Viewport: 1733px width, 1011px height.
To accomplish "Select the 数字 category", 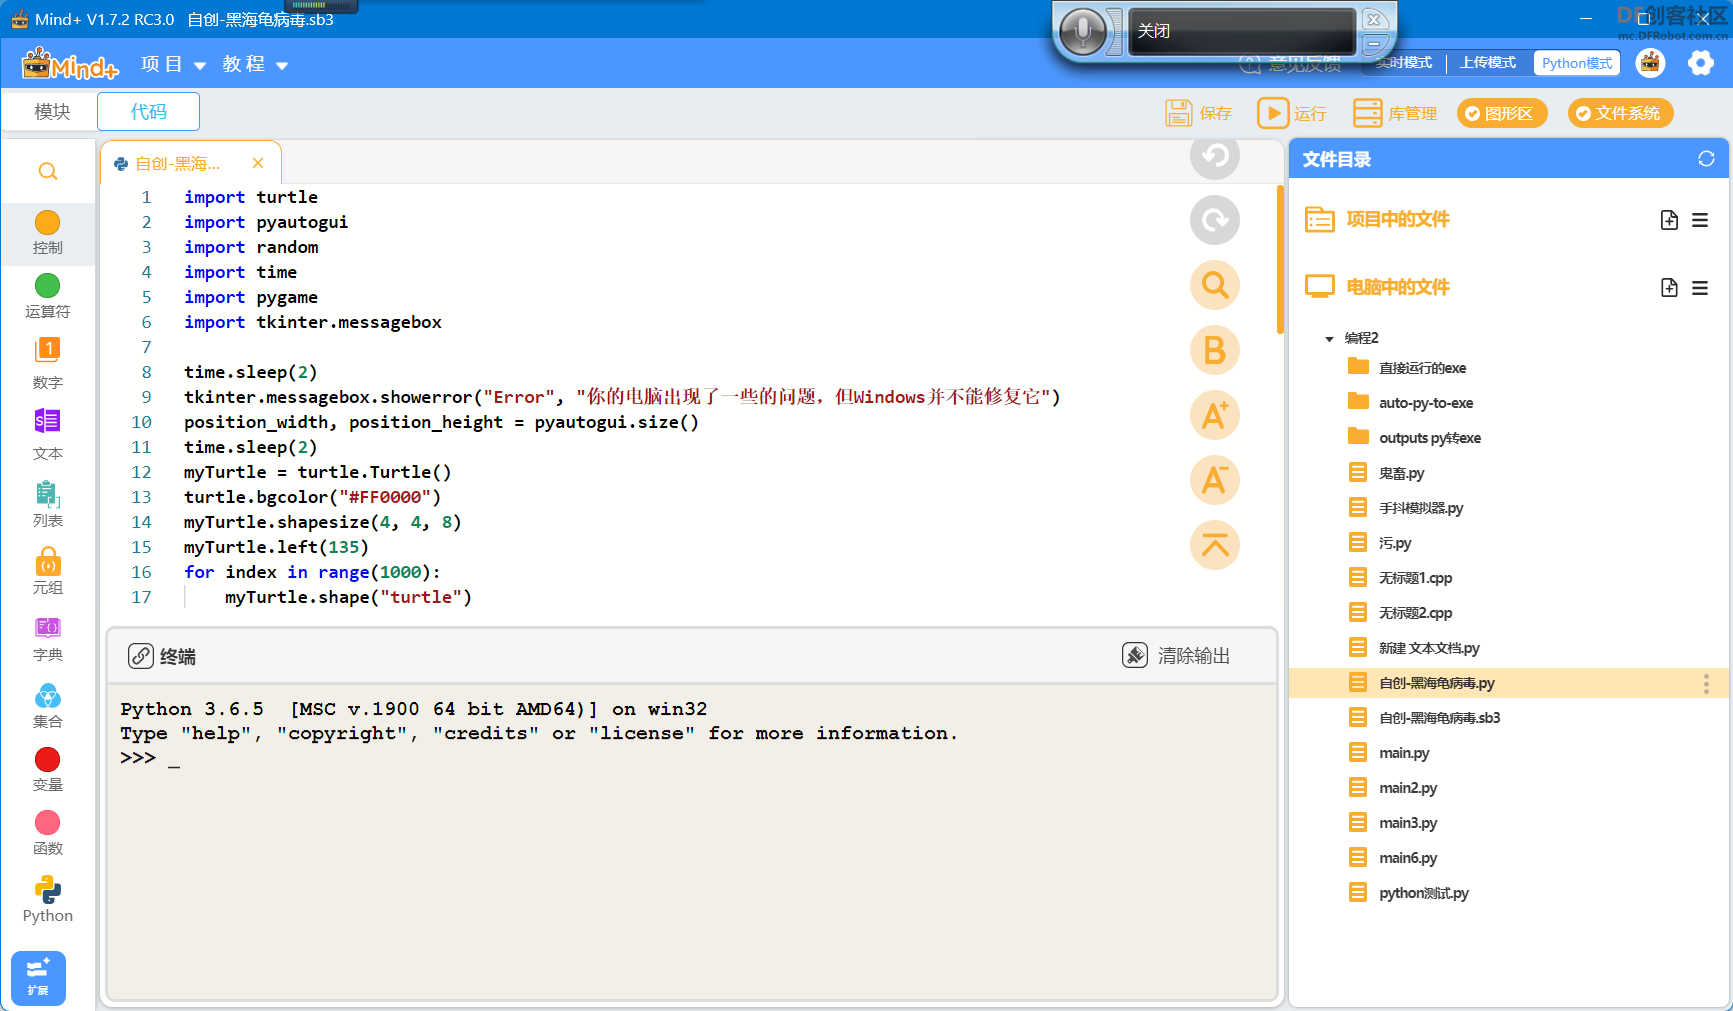I will [47, 363].
